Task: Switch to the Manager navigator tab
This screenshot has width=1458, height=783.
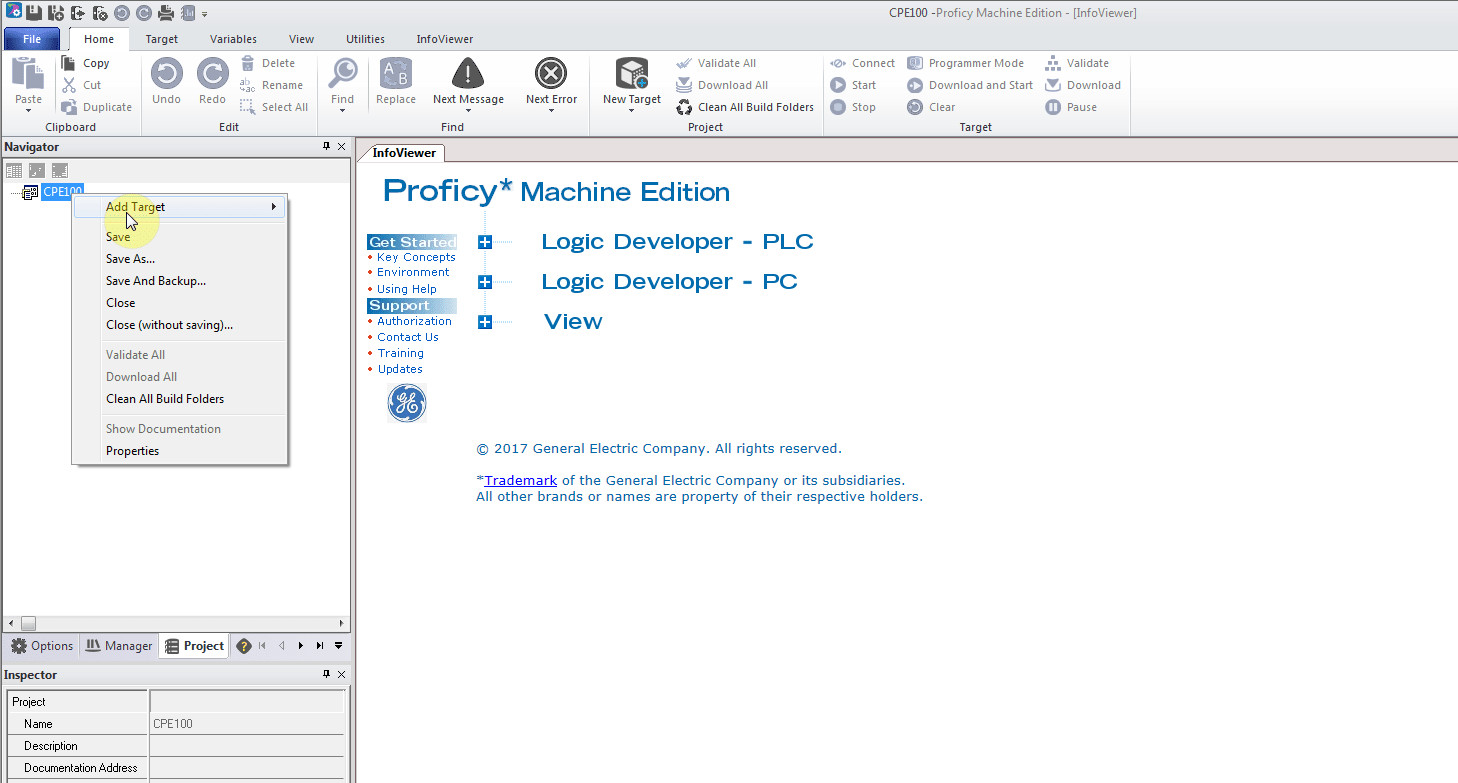Action: coord(119,646)
